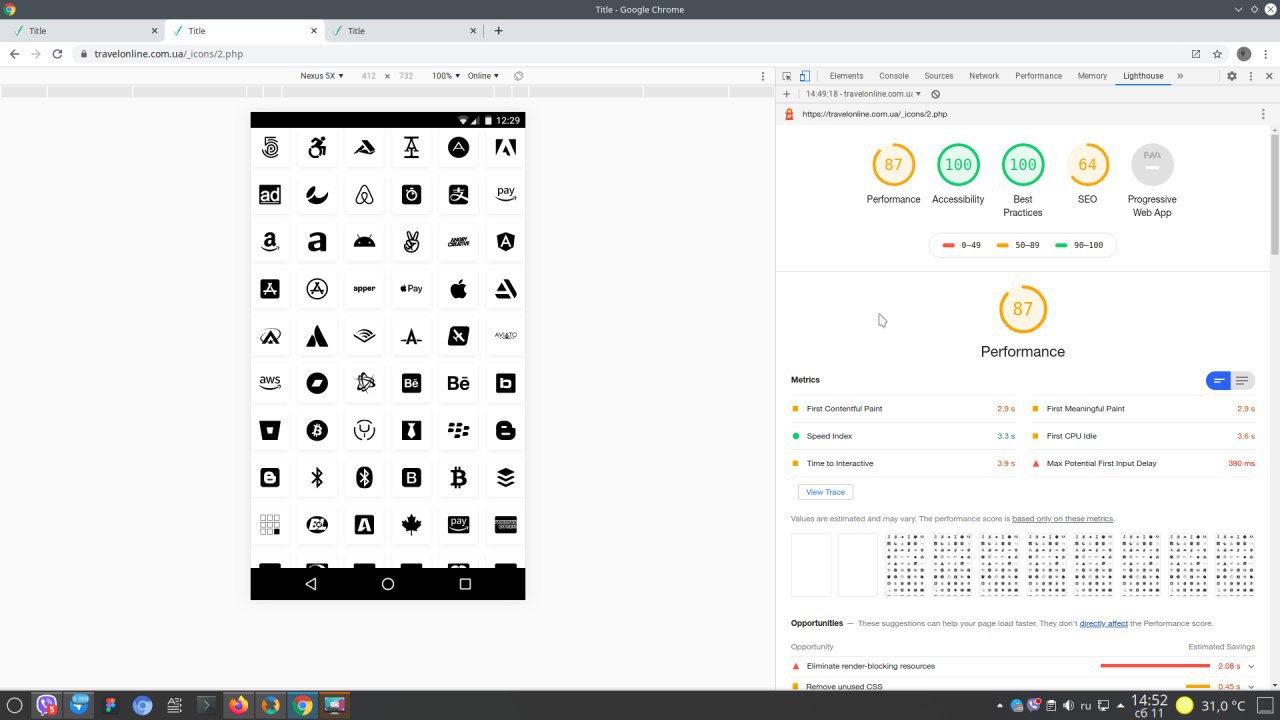
Task: Tap the Android recent apps square button
Action: coord(465,584)
